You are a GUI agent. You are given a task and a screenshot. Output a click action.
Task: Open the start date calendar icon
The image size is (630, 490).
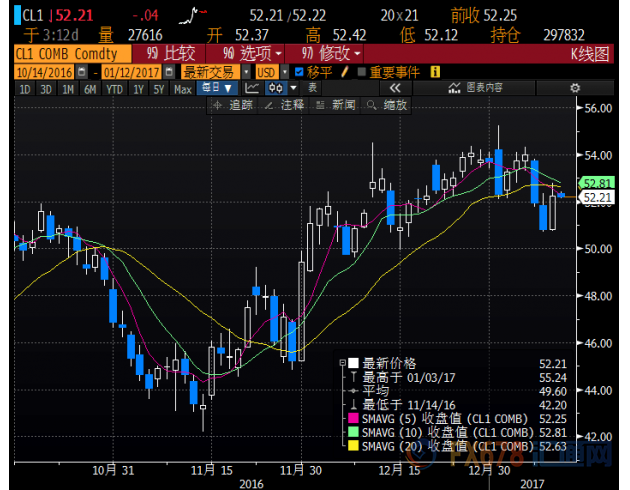83,72
